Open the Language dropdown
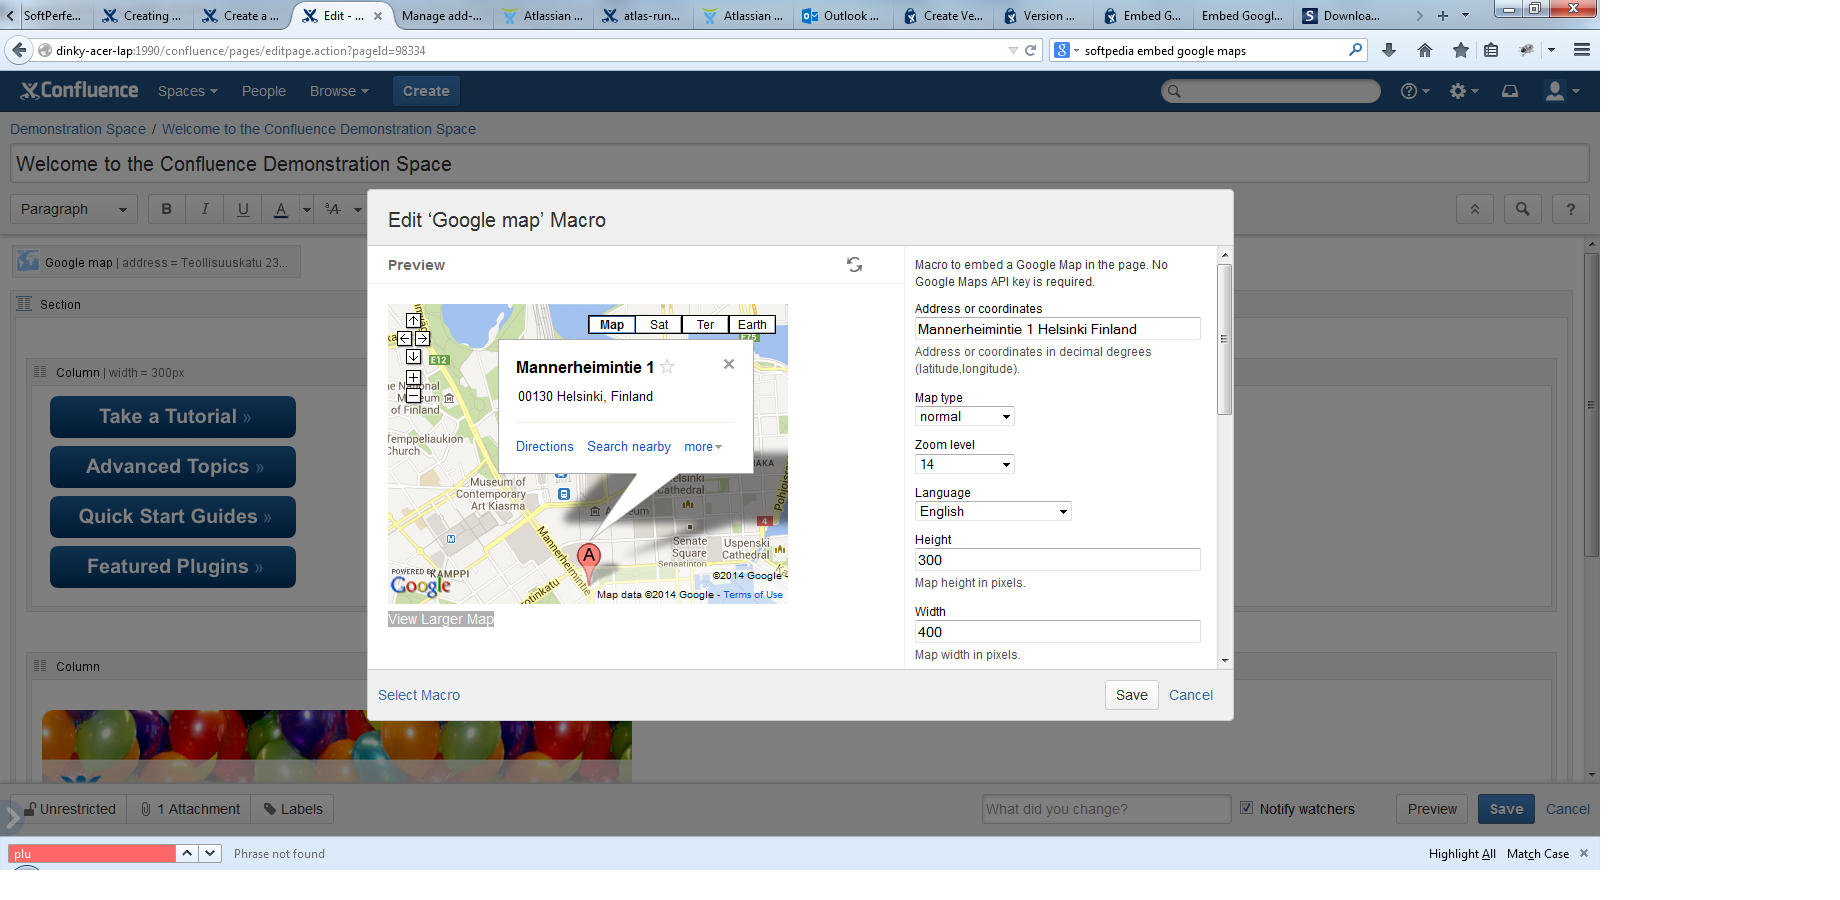The height and width of the screenshot is (900, 1840). tap(993, 511)
